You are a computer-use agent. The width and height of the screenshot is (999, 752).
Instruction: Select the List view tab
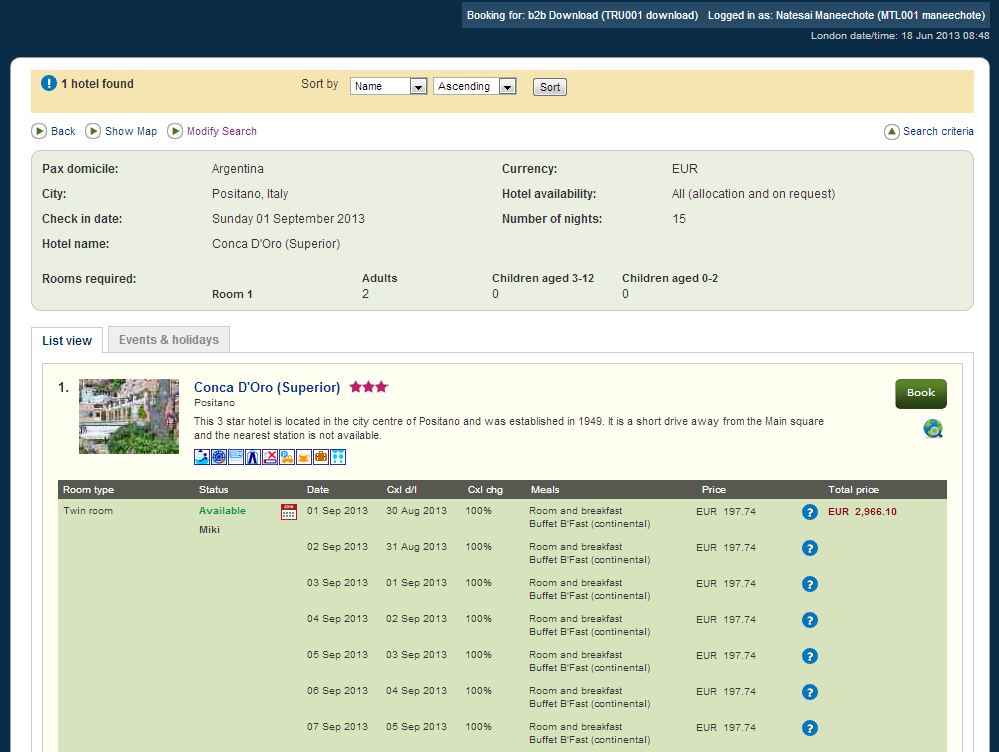pos(67,341)
